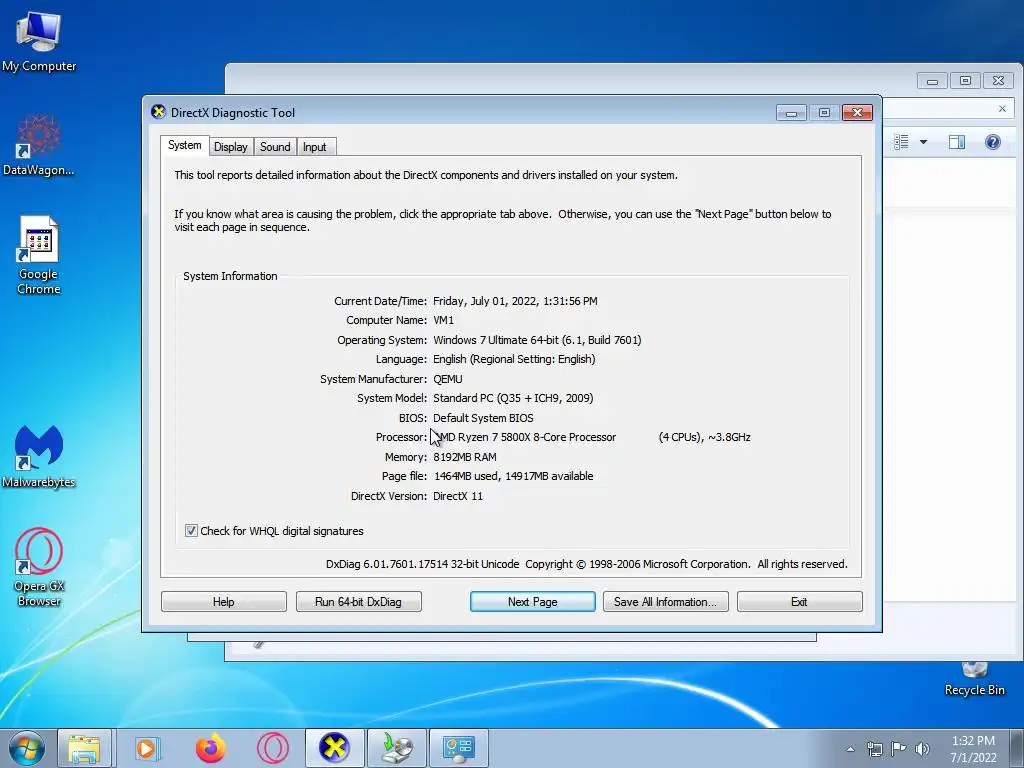
Task: Open the Action Center flag icon
Action: 899,749
